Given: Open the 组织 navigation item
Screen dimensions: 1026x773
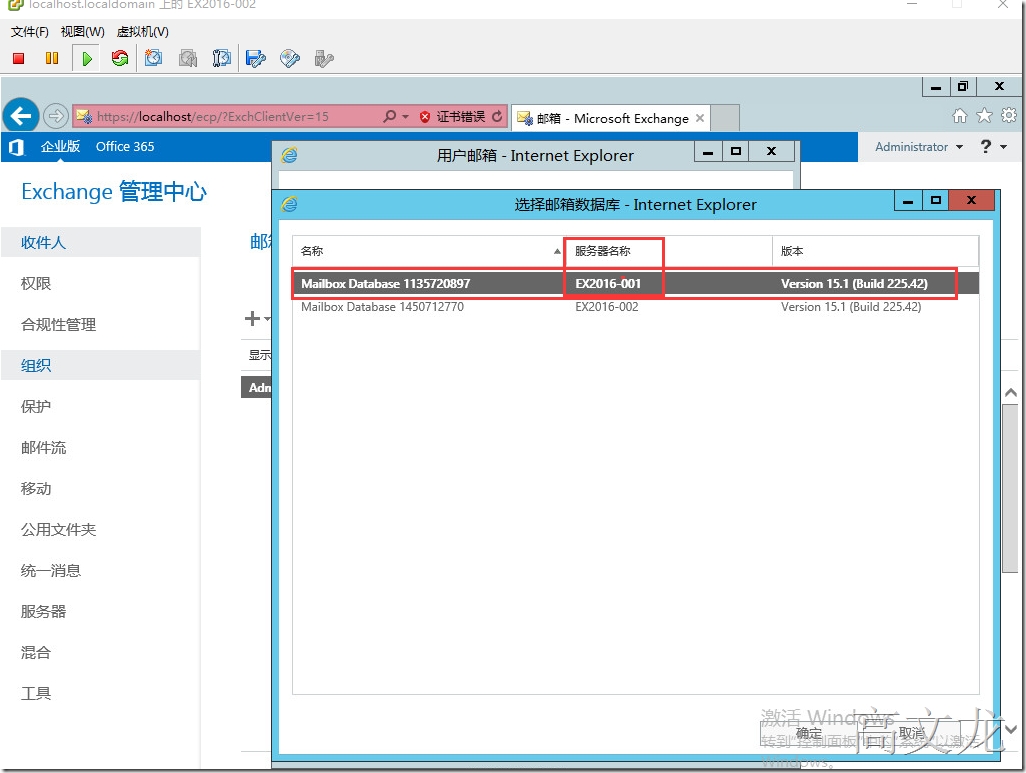Looking at the screenshot, I should [x=101, y=365].
